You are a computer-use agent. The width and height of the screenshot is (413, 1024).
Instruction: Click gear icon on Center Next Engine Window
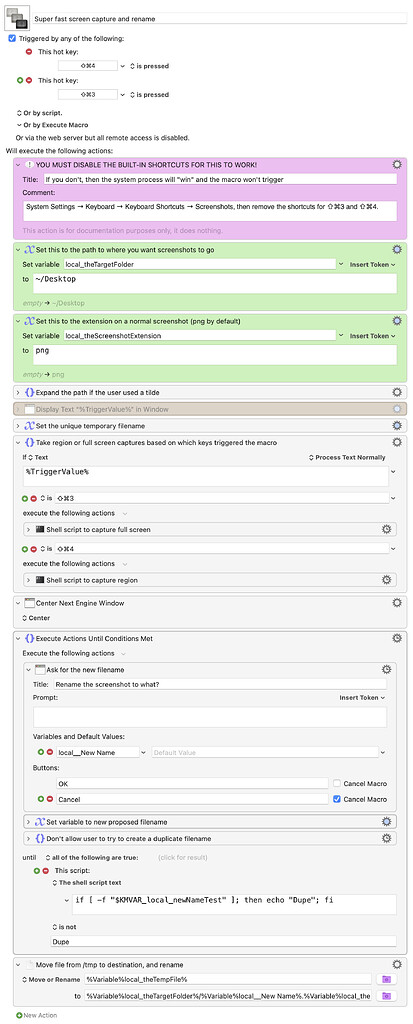point(397,603)
